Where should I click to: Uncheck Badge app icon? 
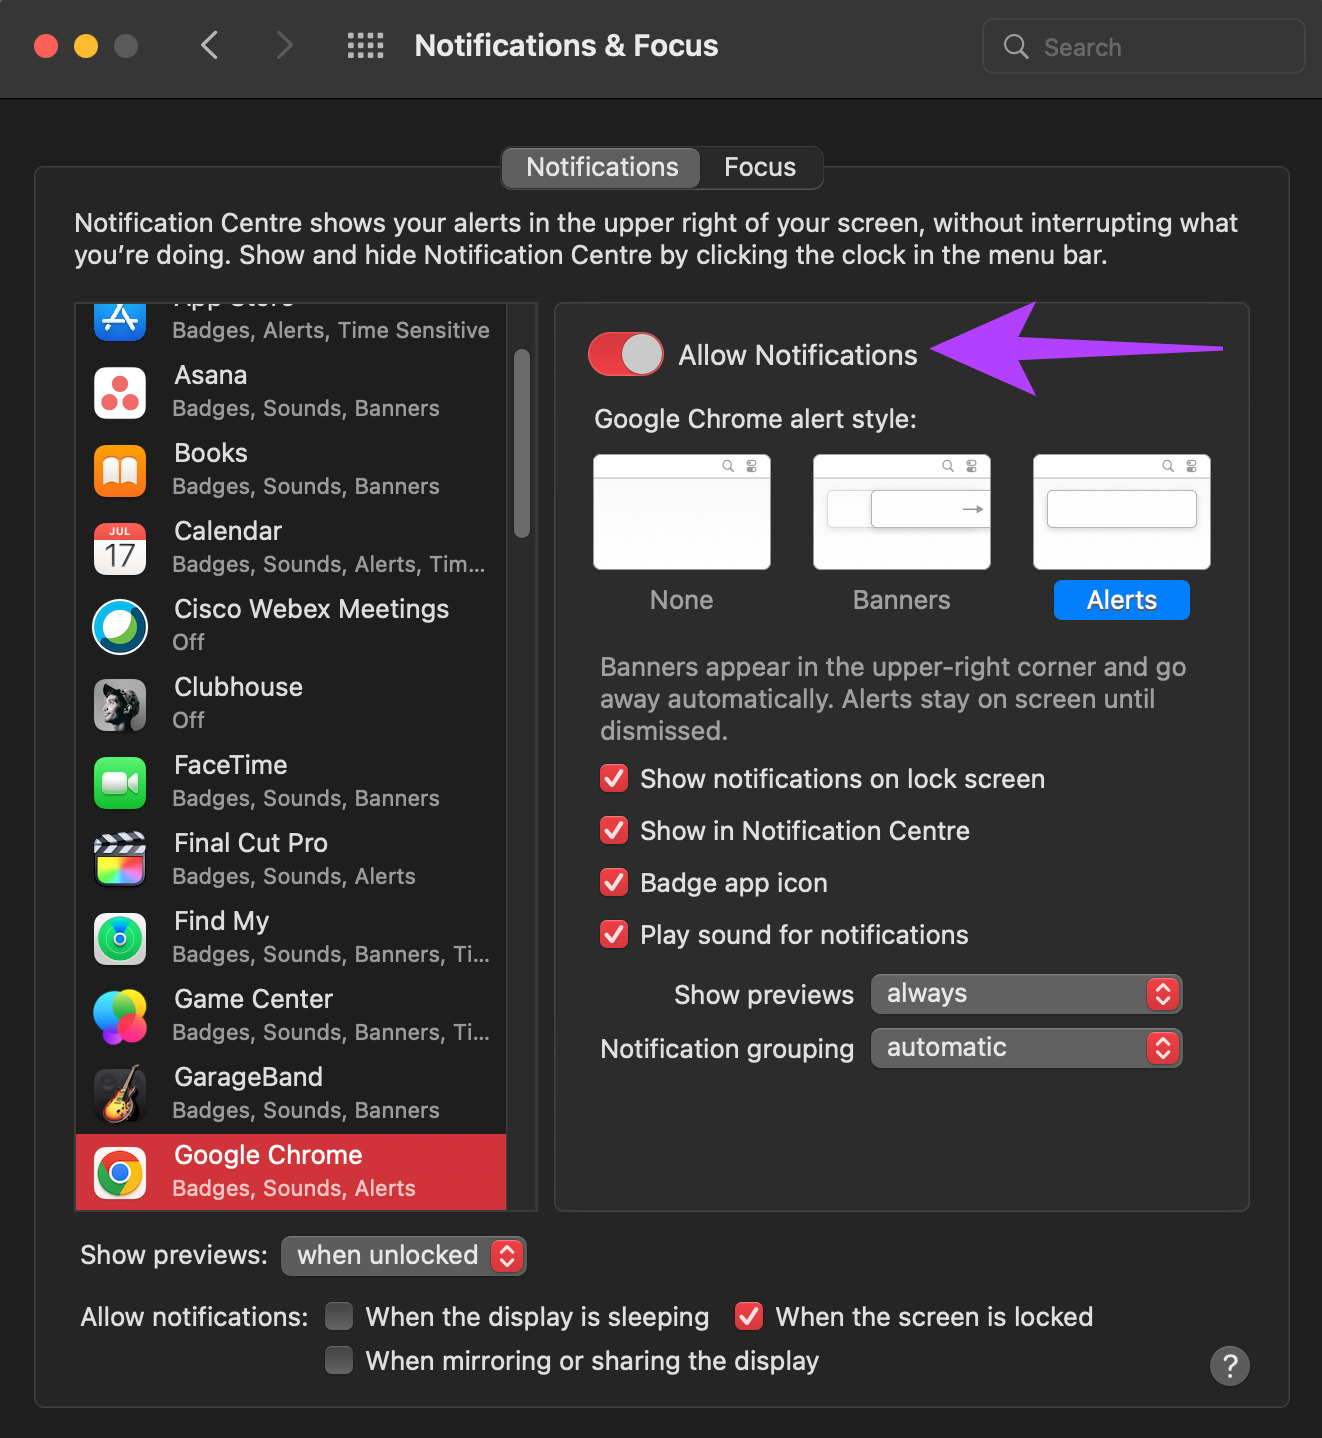[614, 882]
